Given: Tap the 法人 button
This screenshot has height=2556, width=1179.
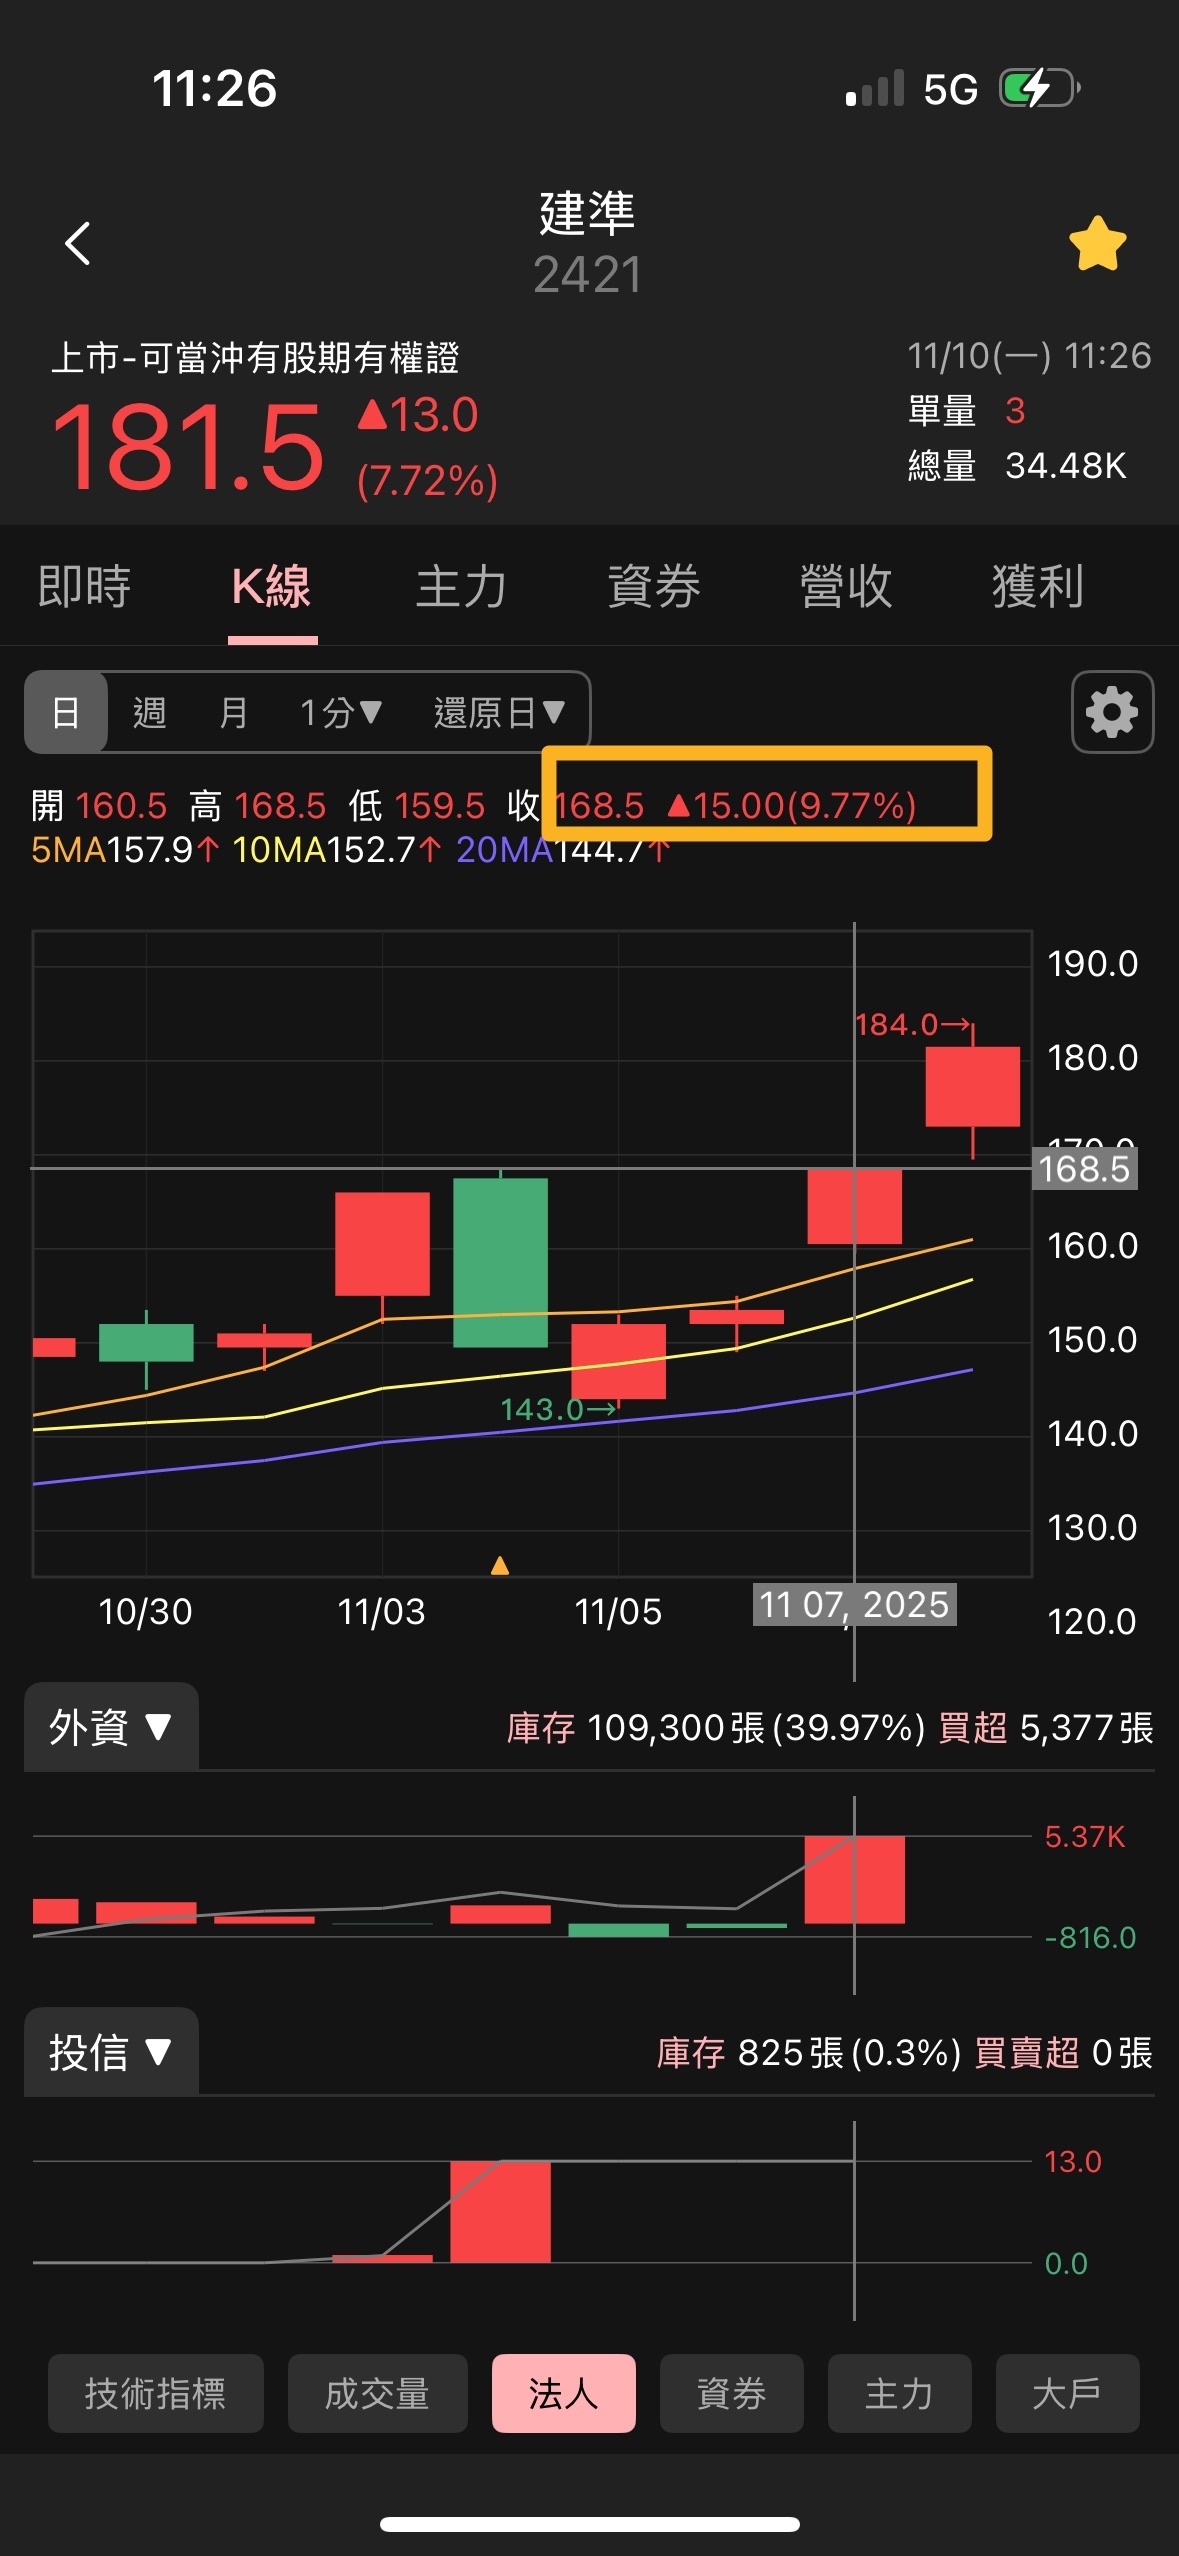Looking at the screenshot, I should click(564, 2393).
